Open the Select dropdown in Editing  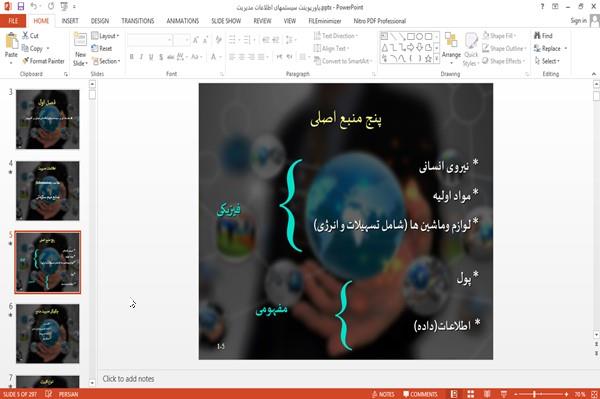pyautogui.click(x=548, y=61)
